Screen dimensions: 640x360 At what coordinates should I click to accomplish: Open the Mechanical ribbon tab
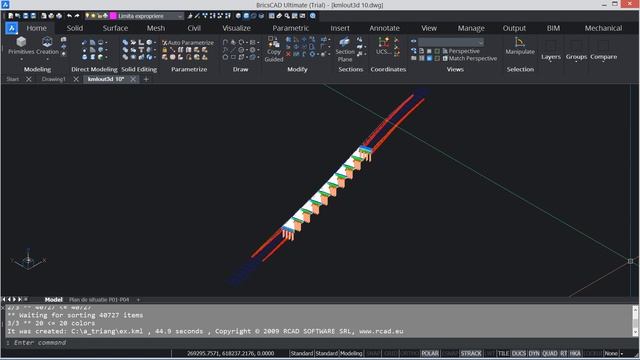pos(603,28)
